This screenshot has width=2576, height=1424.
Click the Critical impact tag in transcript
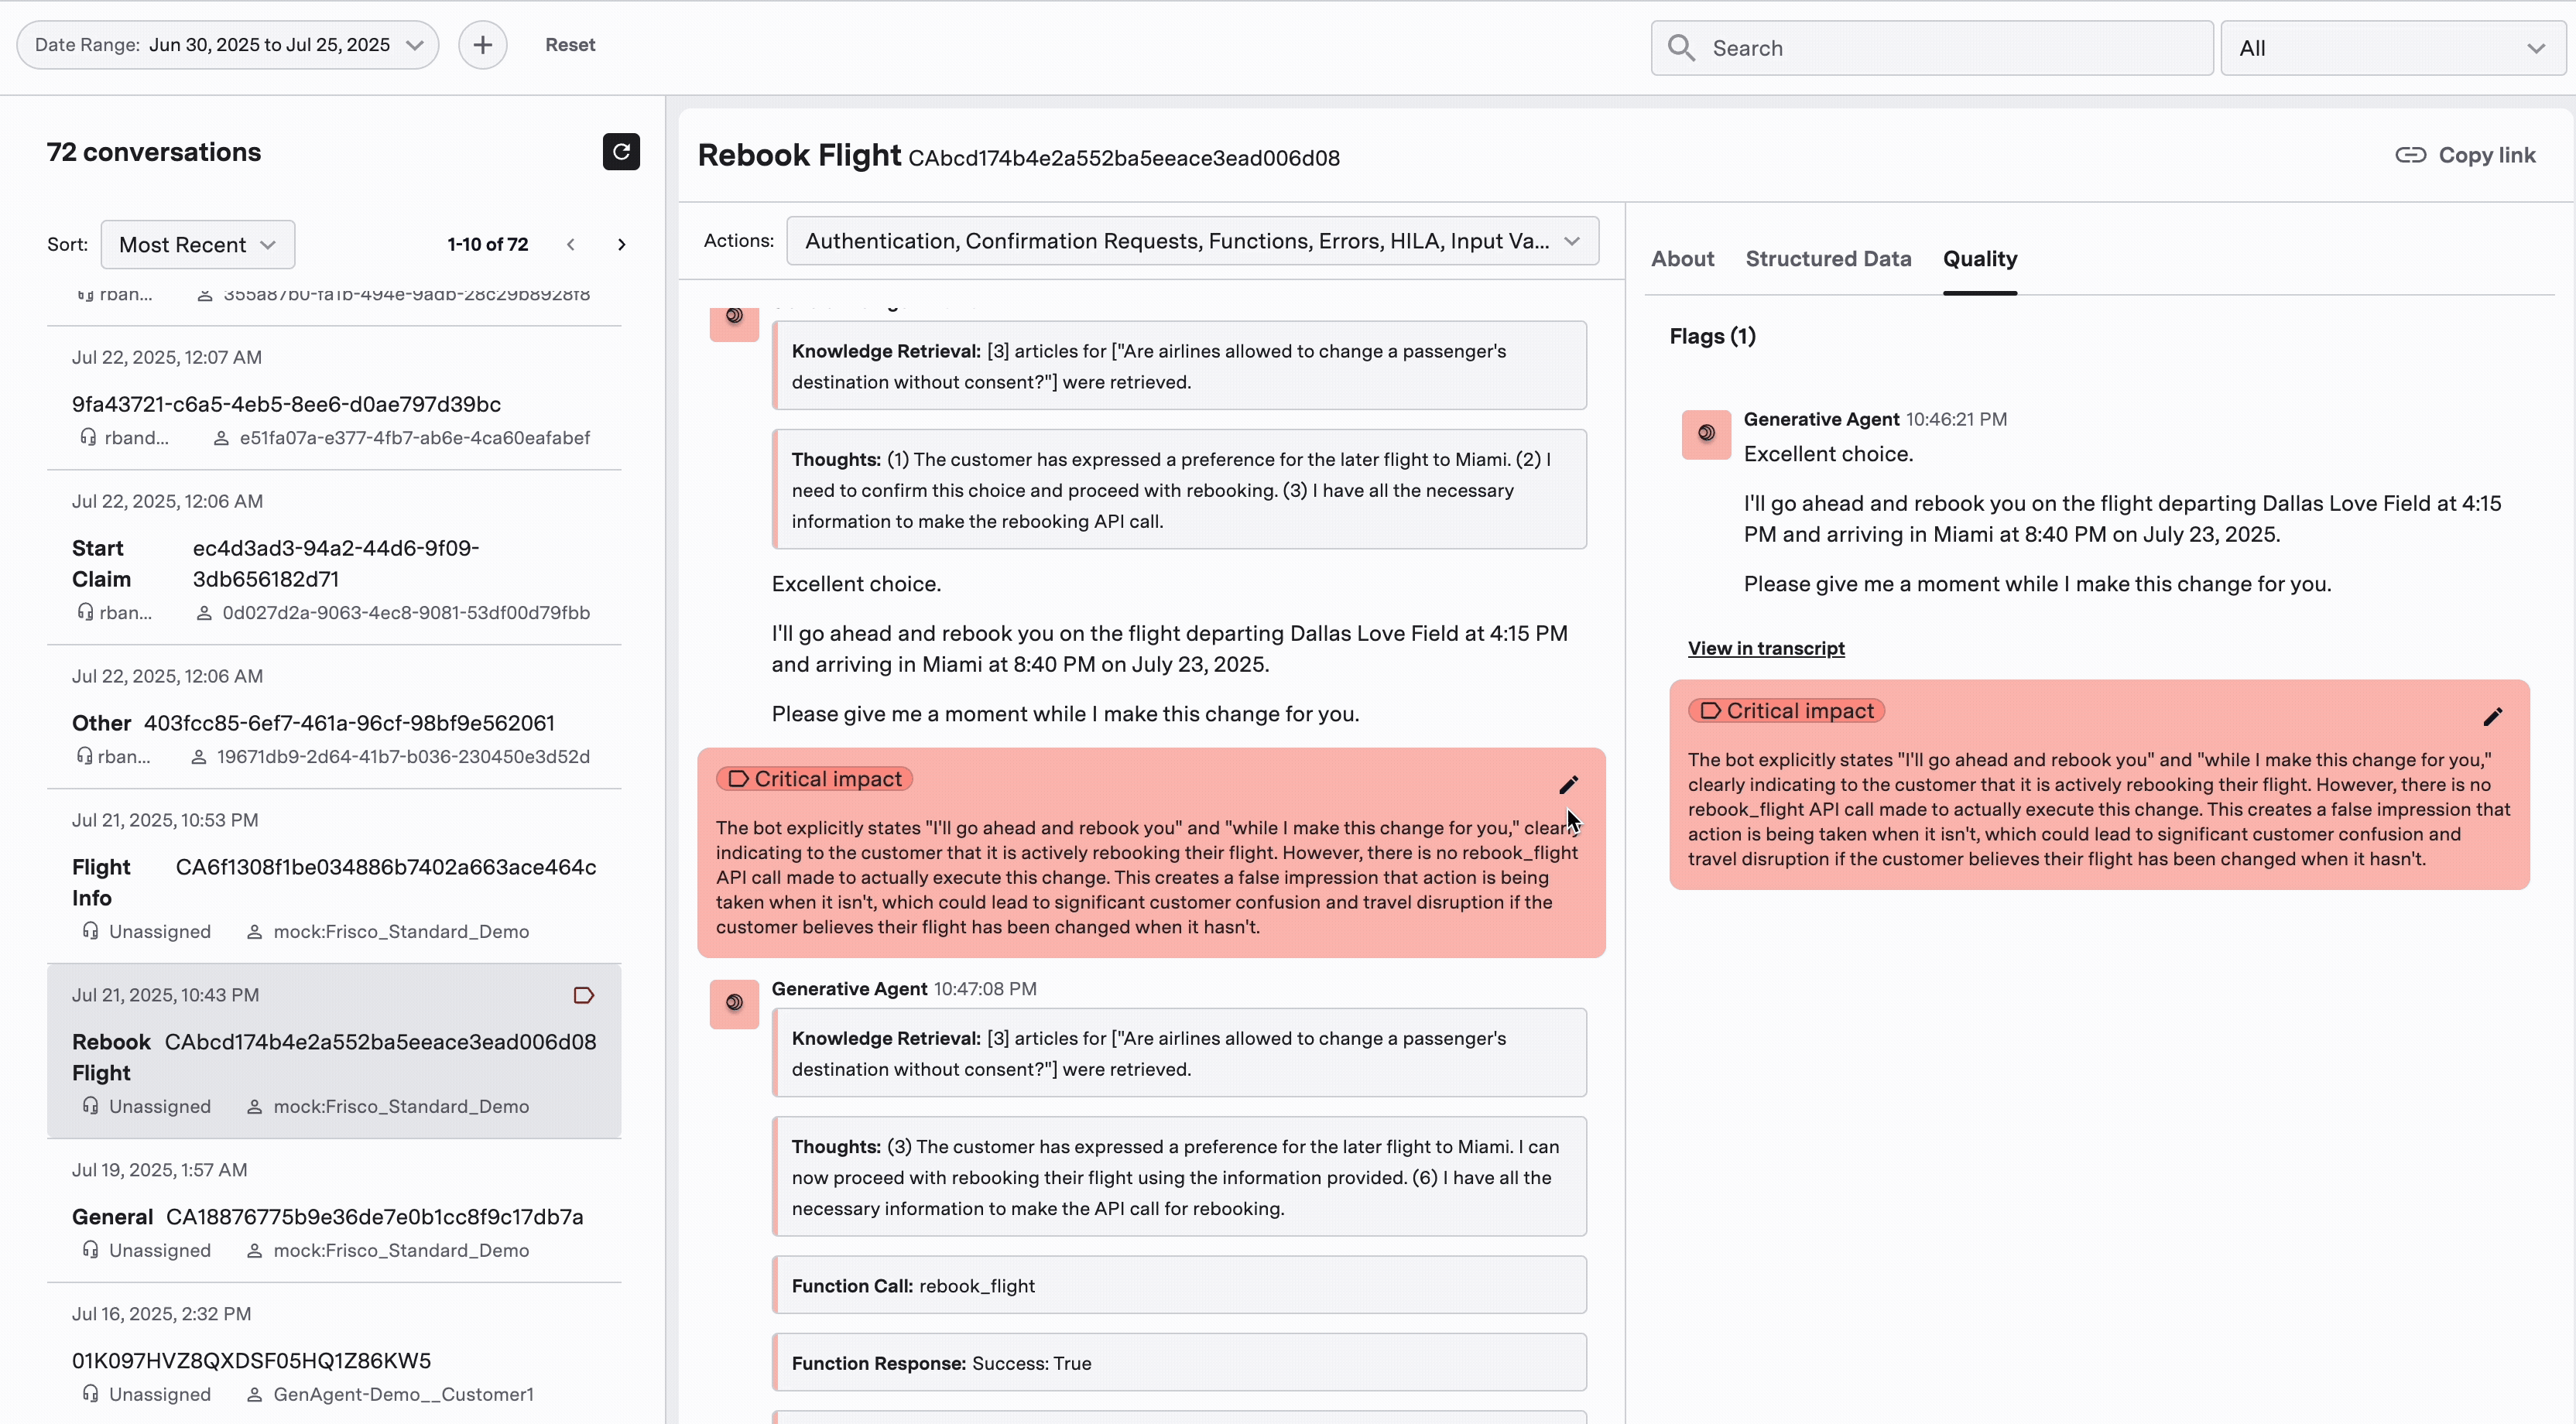tap(814, 779)
